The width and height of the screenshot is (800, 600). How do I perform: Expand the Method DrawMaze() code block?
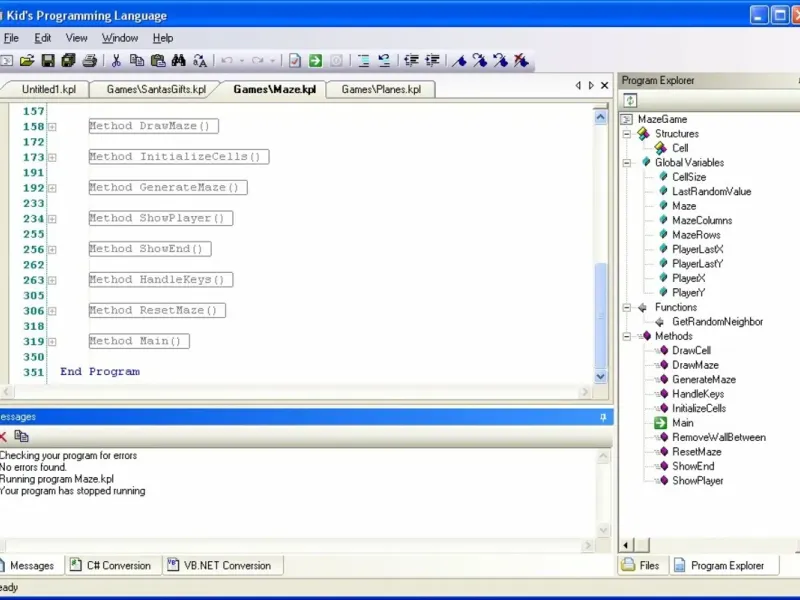52,127
